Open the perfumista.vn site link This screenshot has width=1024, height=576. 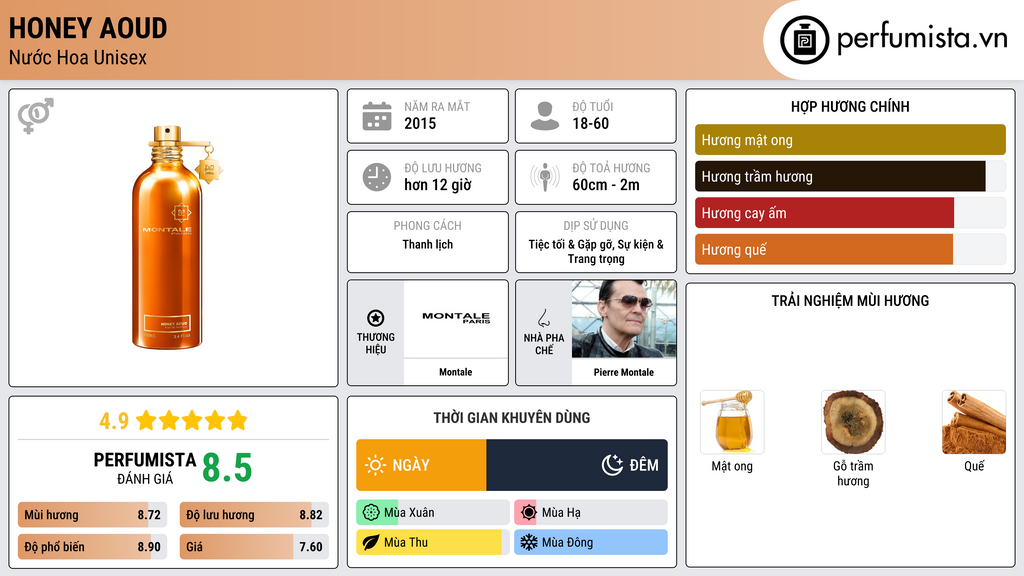(922, 39)
